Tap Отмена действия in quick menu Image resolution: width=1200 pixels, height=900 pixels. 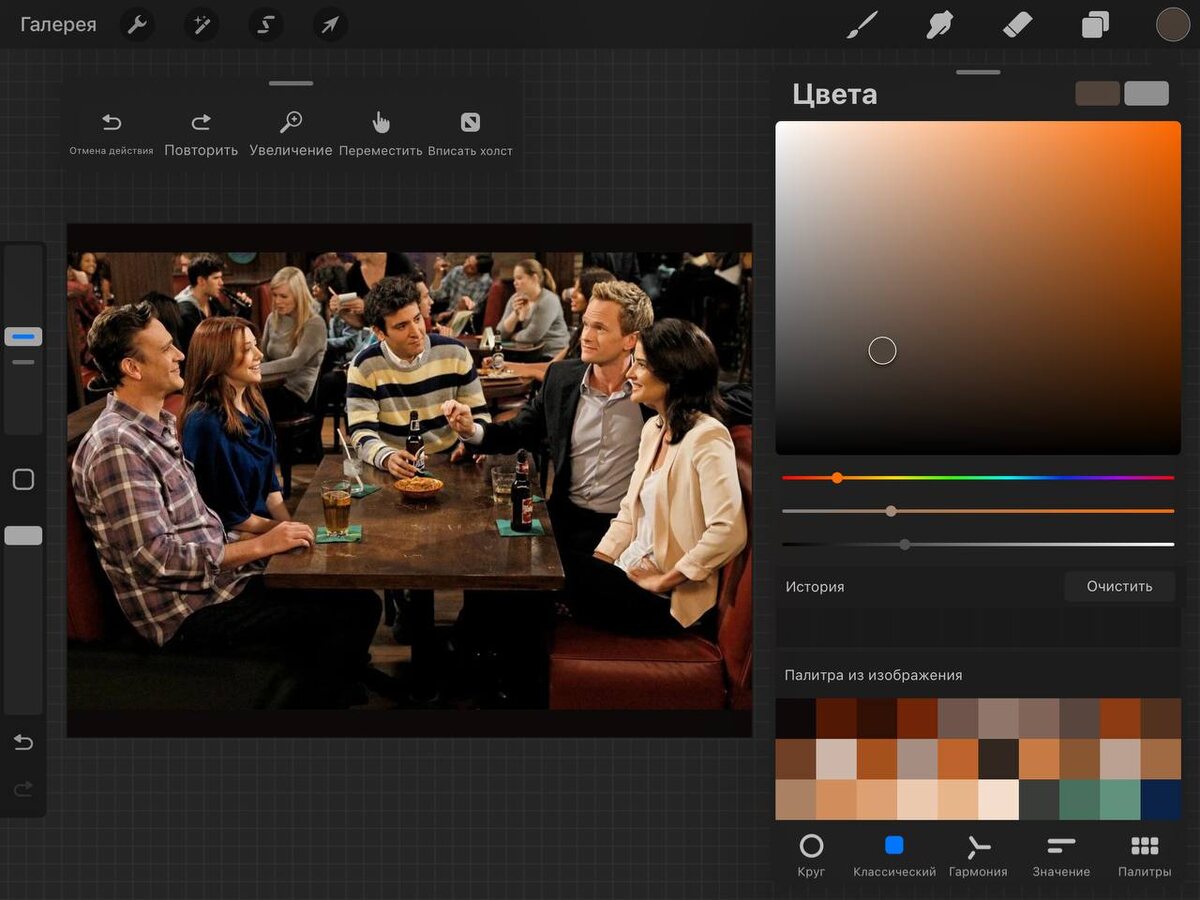[x=111, y=134]
